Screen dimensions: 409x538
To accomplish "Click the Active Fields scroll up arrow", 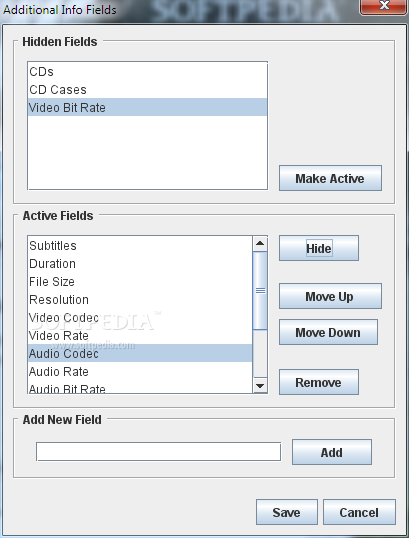I will (x=260, y=243).
